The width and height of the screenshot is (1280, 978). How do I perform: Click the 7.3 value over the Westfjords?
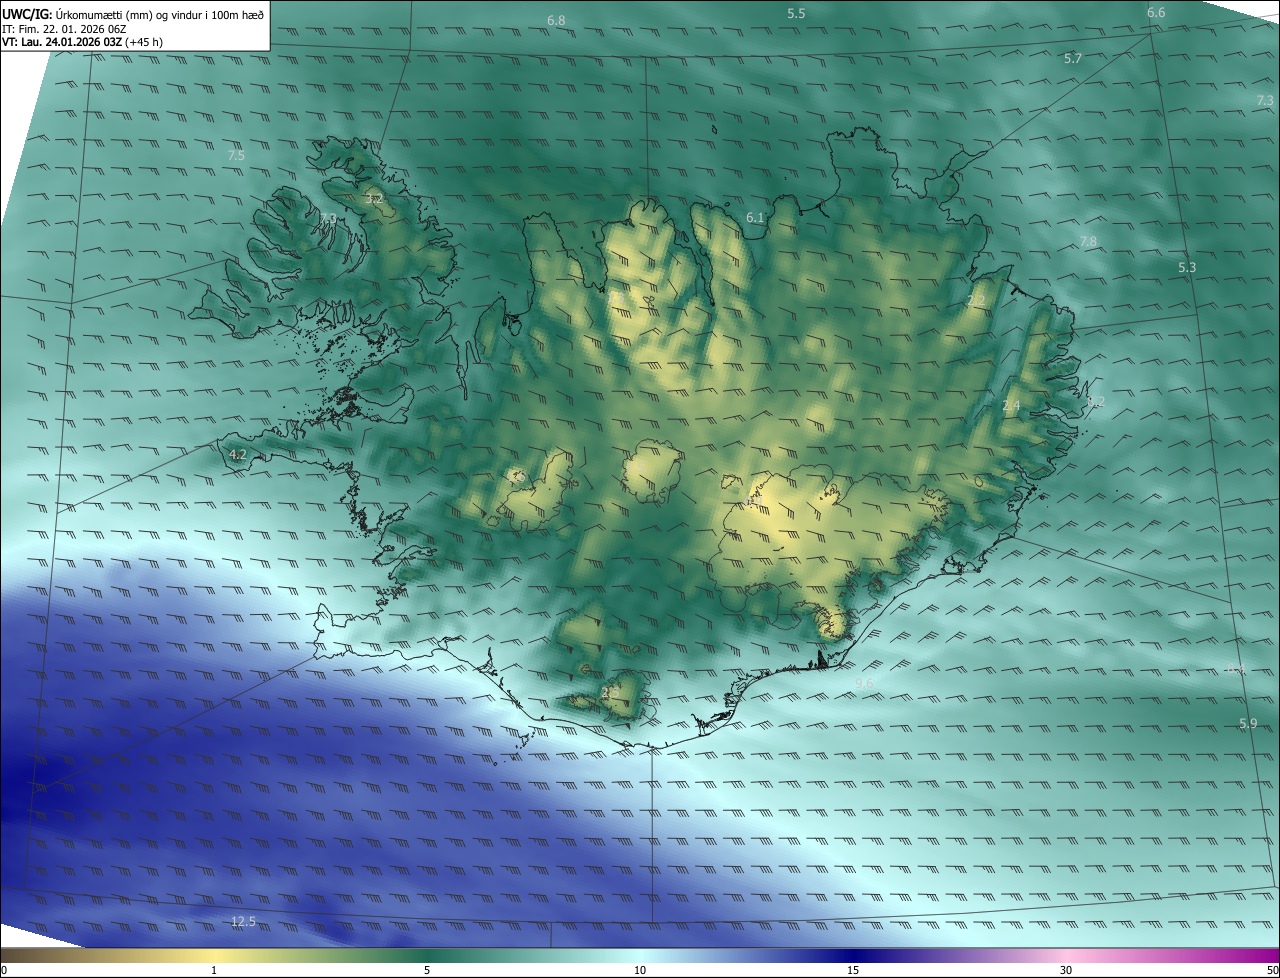[x=328, y=219]
